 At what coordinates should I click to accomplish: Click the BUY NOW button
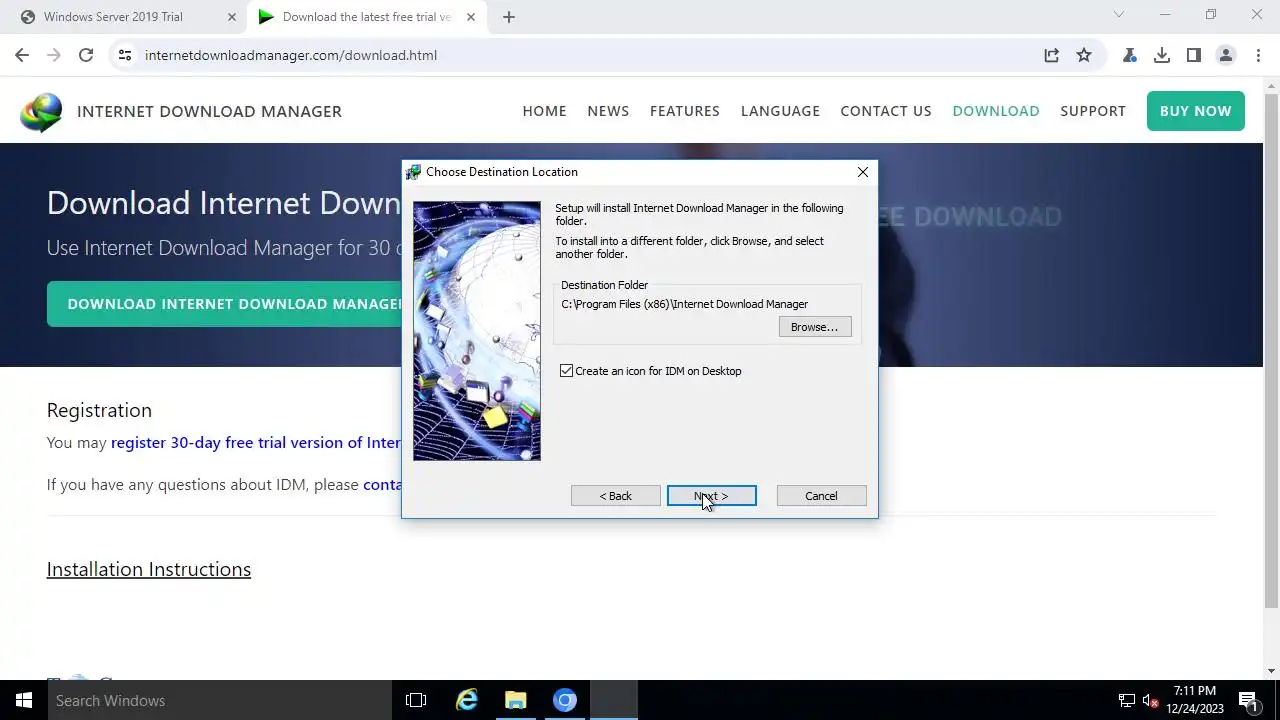tap(1196, 111)
